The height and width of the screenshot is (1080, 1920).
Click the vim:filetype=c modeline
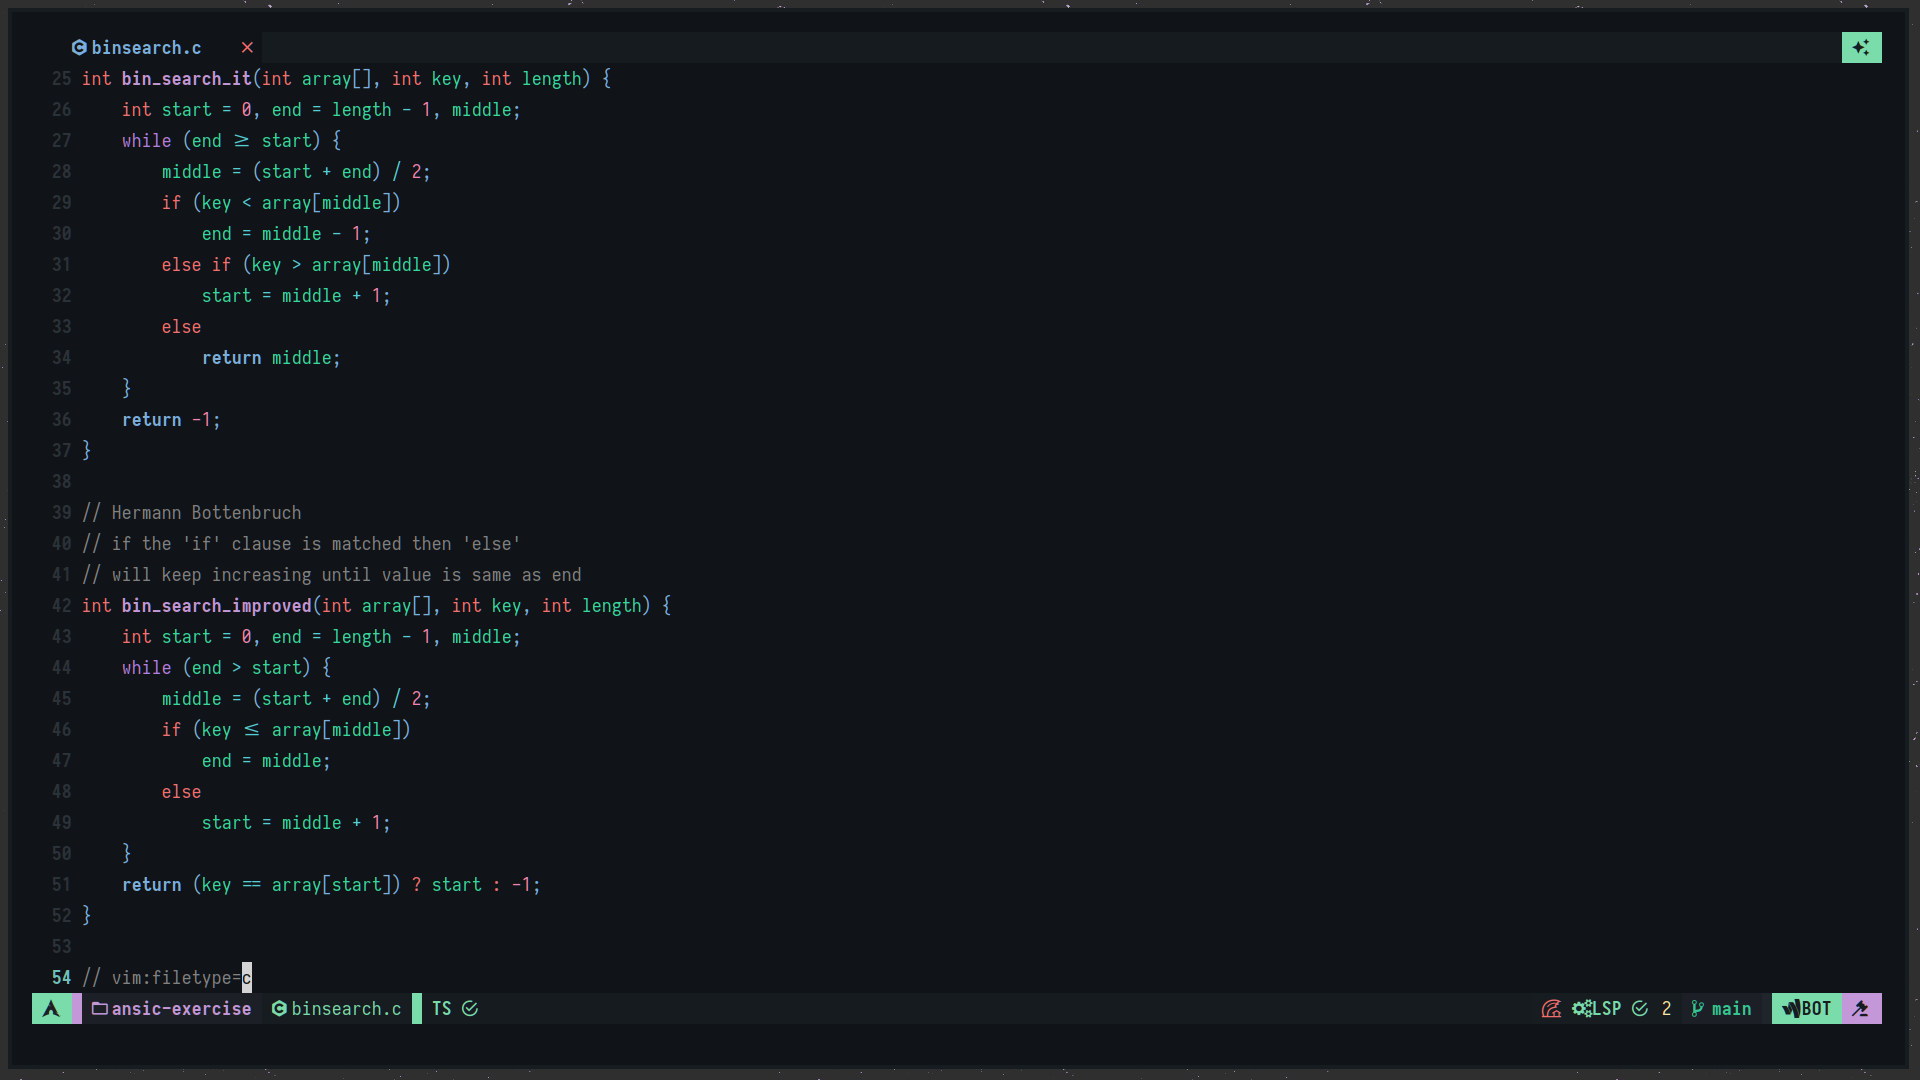(x=167, y=977)
